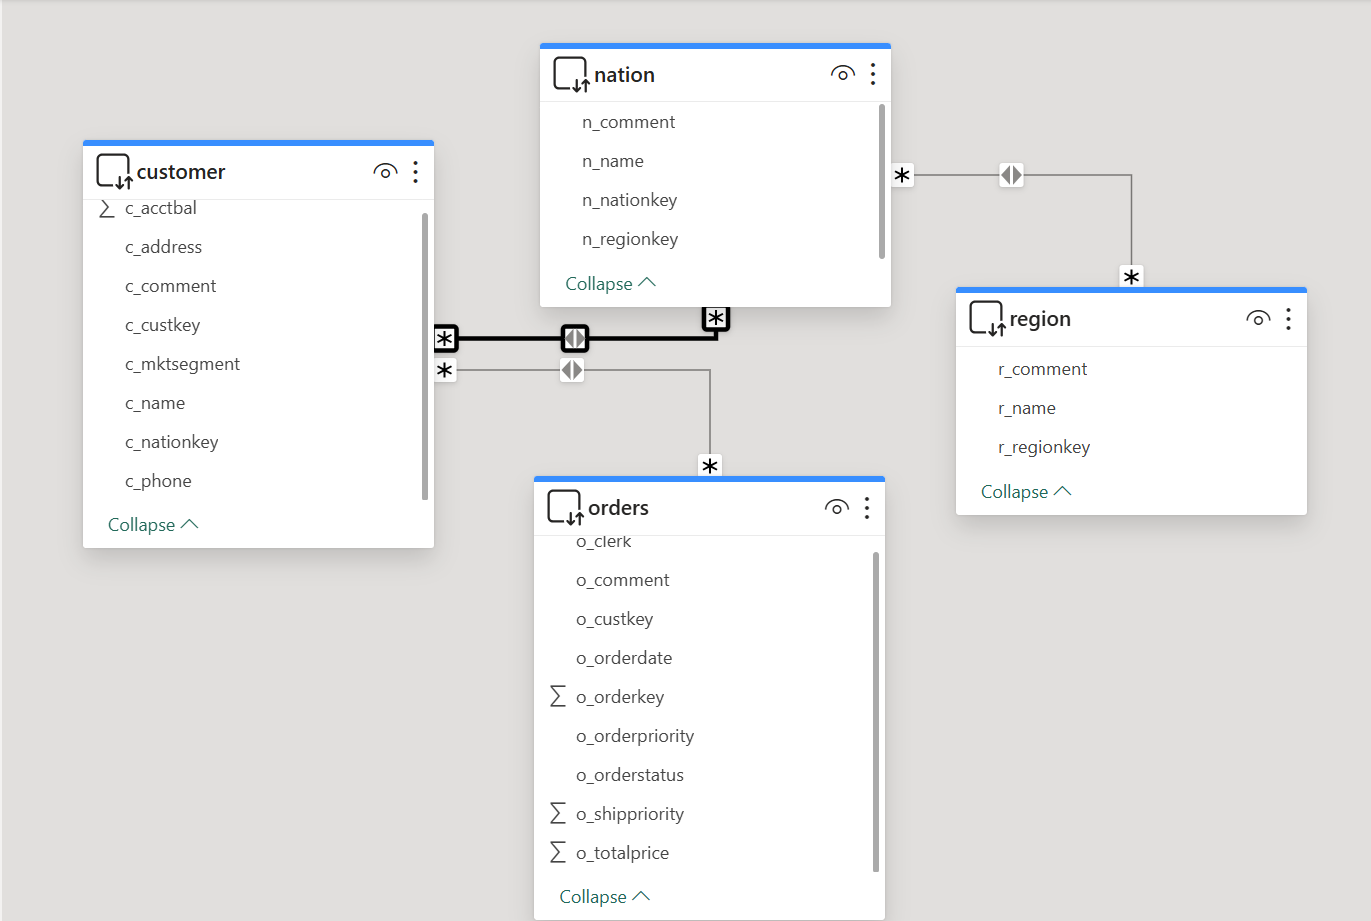The width and height of the screenshot is (1371, 921).
Task: Select the o_totalprice field in orders
Action: point(622,853)
